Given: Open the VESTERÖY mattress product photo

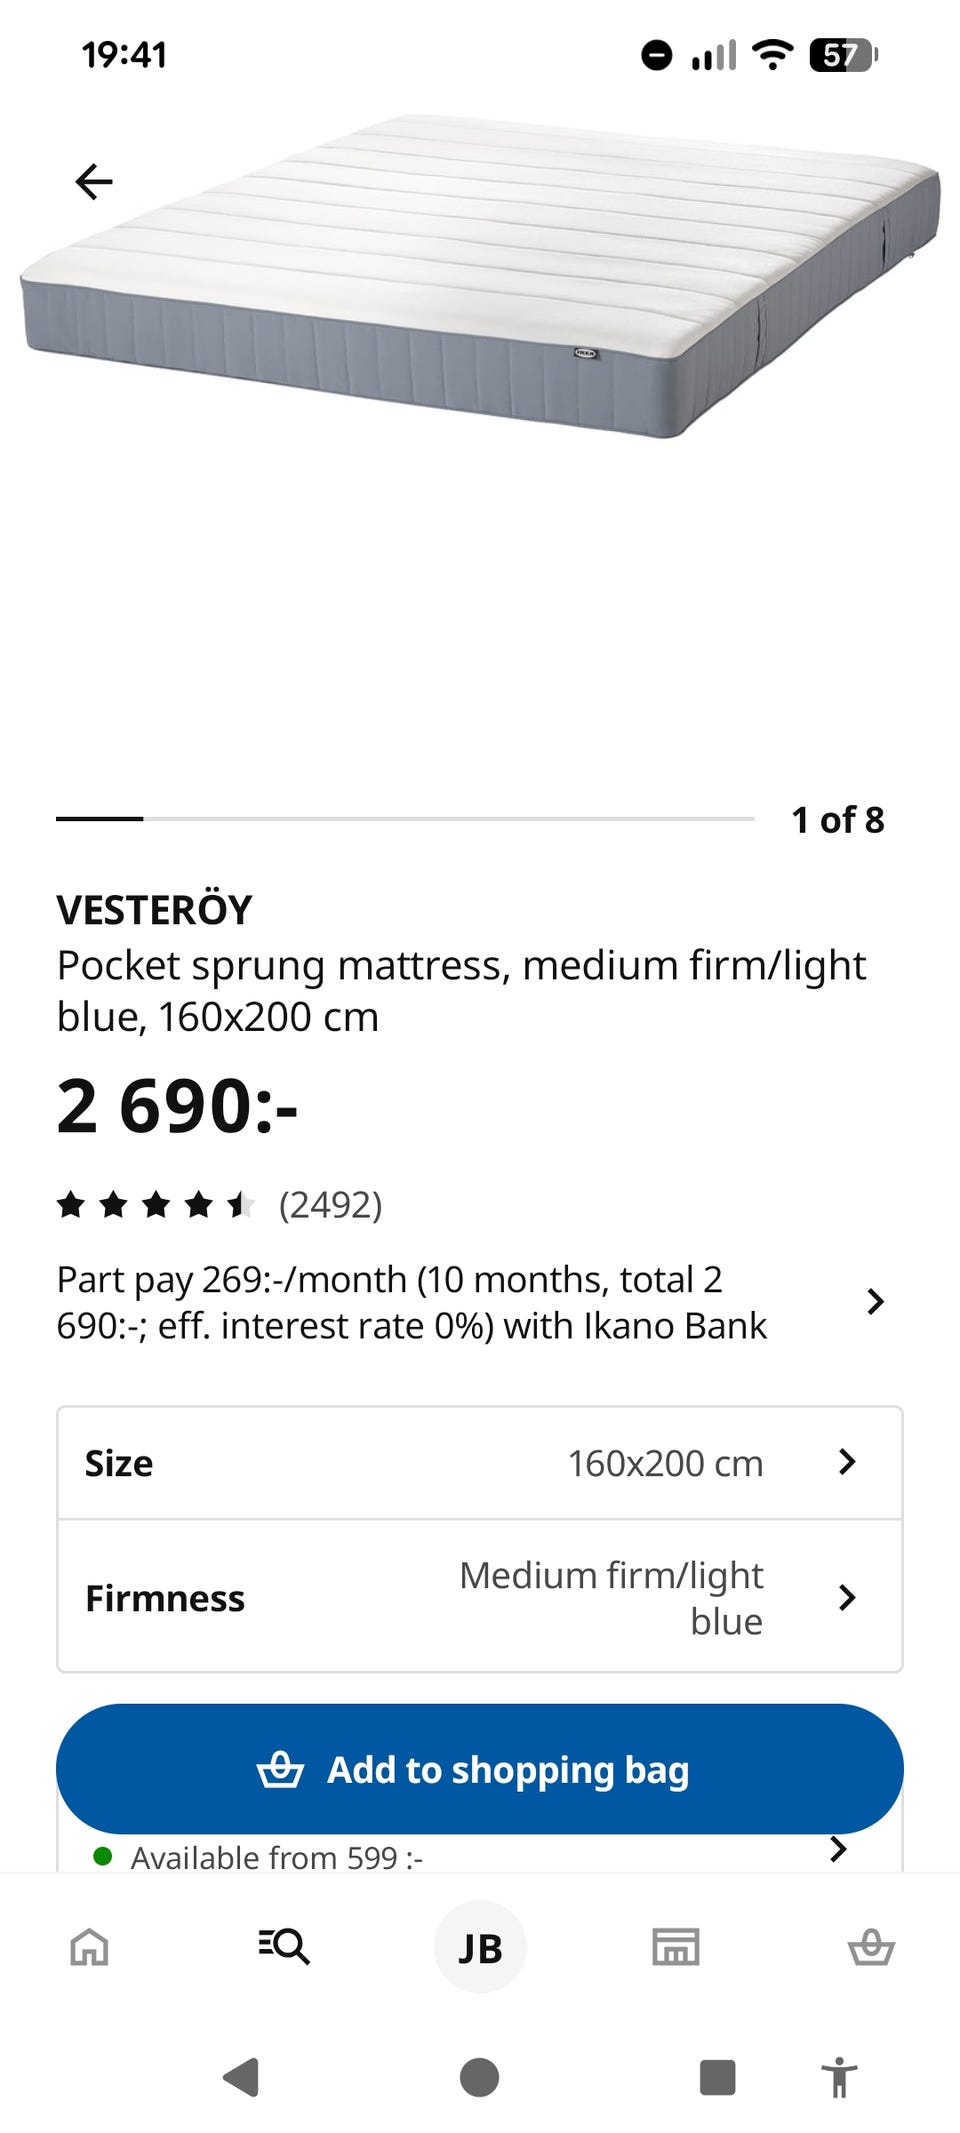Looking at the screenshot, I should pyautogui.click(x=480, y=280).
